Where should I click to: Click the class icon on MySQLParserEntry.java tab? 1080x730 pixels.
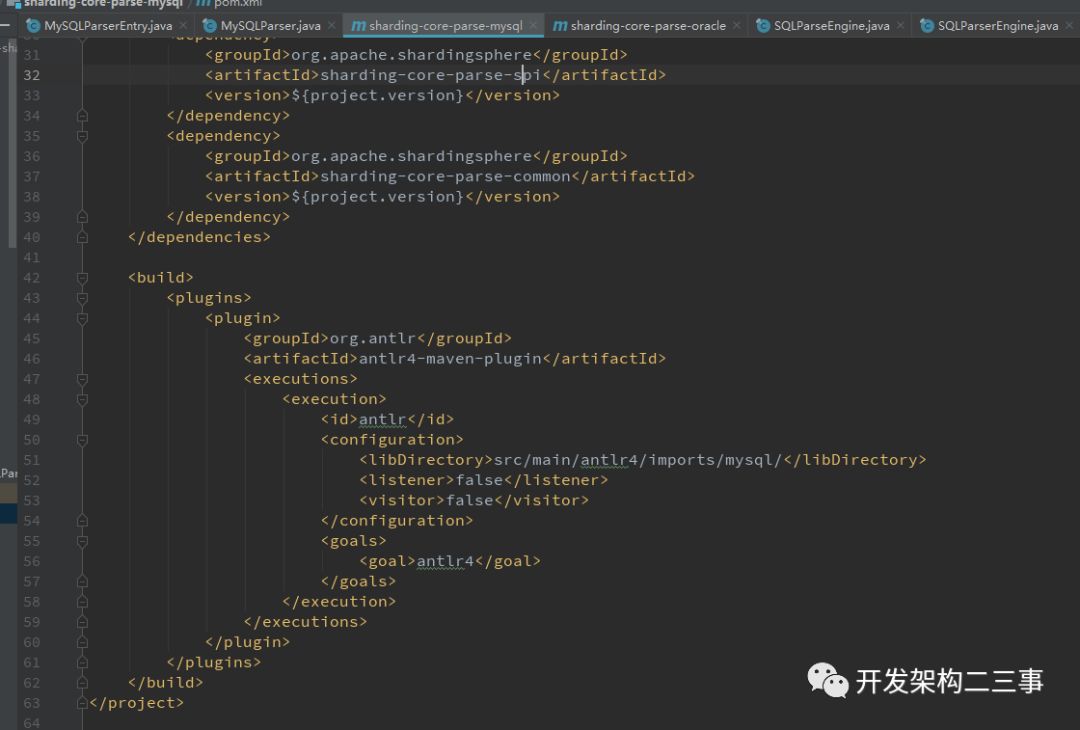click(33, 26)
